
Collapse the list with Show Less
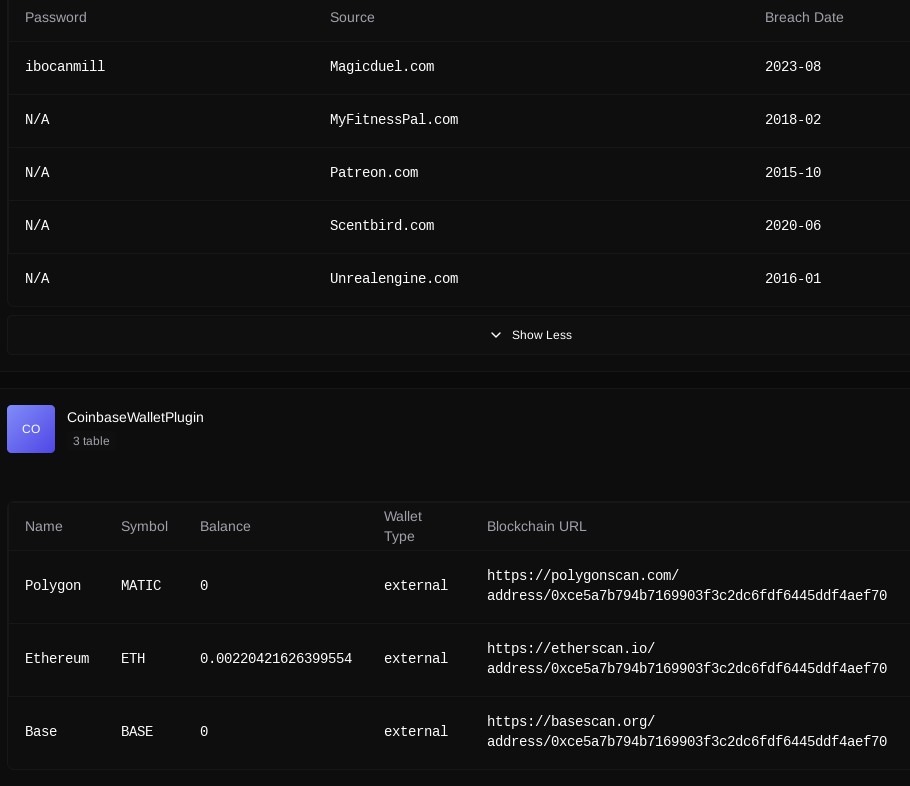(458, 335)
